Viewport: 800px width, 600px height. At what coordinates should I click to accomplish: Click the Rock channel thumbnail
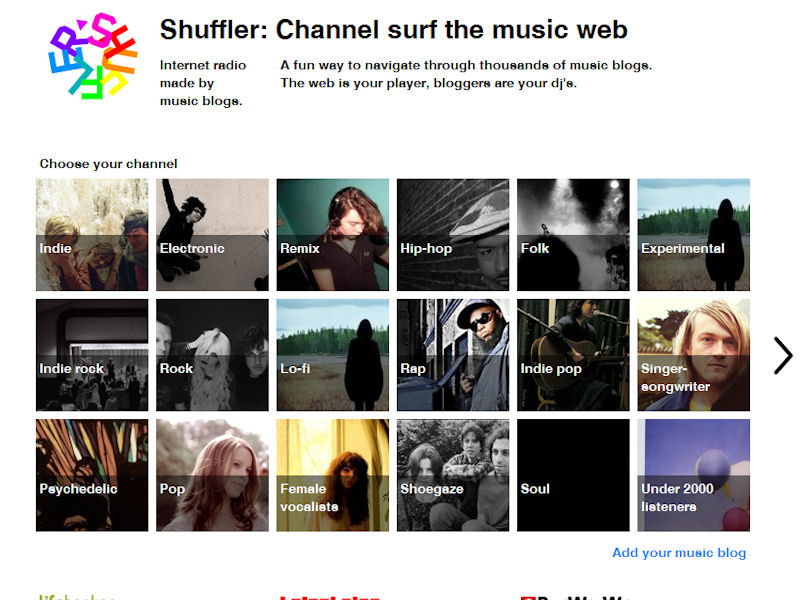point(212,355)
